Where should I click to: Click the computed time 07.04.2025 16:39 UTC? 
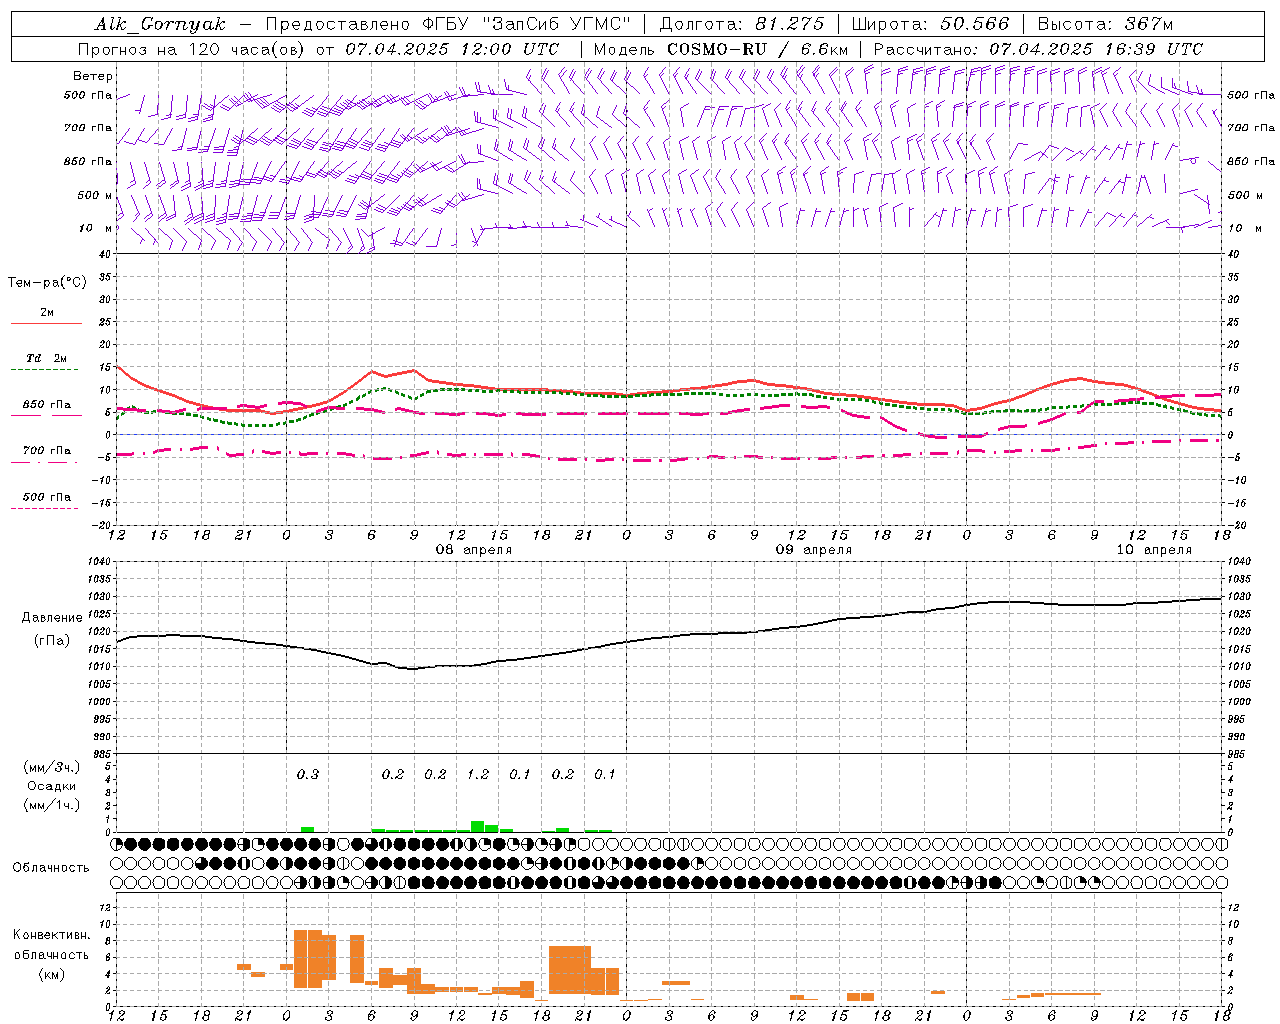(1096, 49)
